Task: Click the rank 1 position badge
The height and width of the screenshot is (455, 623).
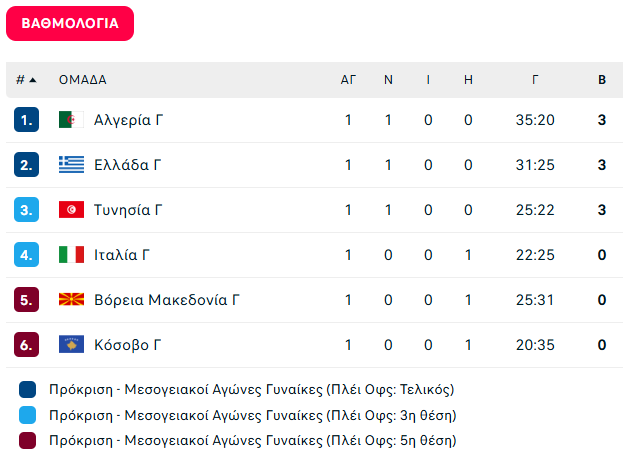Action: coord(26,120)
